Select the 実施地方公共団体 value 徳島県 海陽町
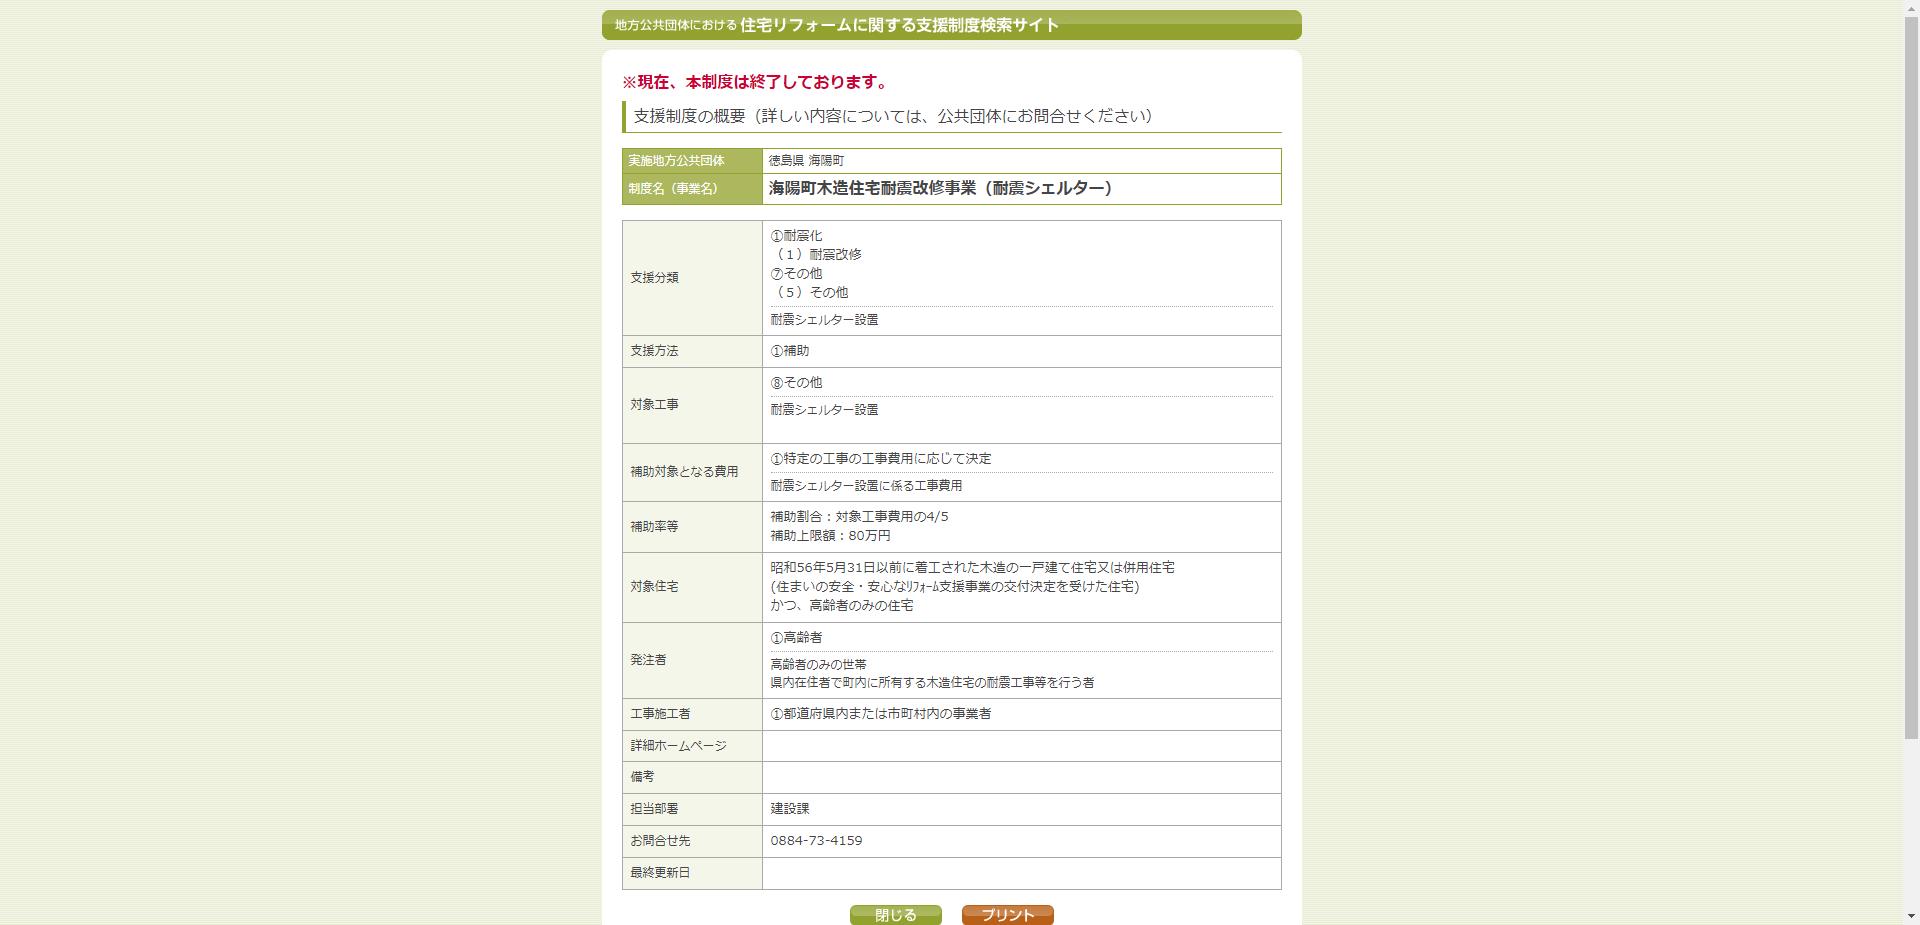The height and width of the screenshot is (925, 1920). click(805, 160)
